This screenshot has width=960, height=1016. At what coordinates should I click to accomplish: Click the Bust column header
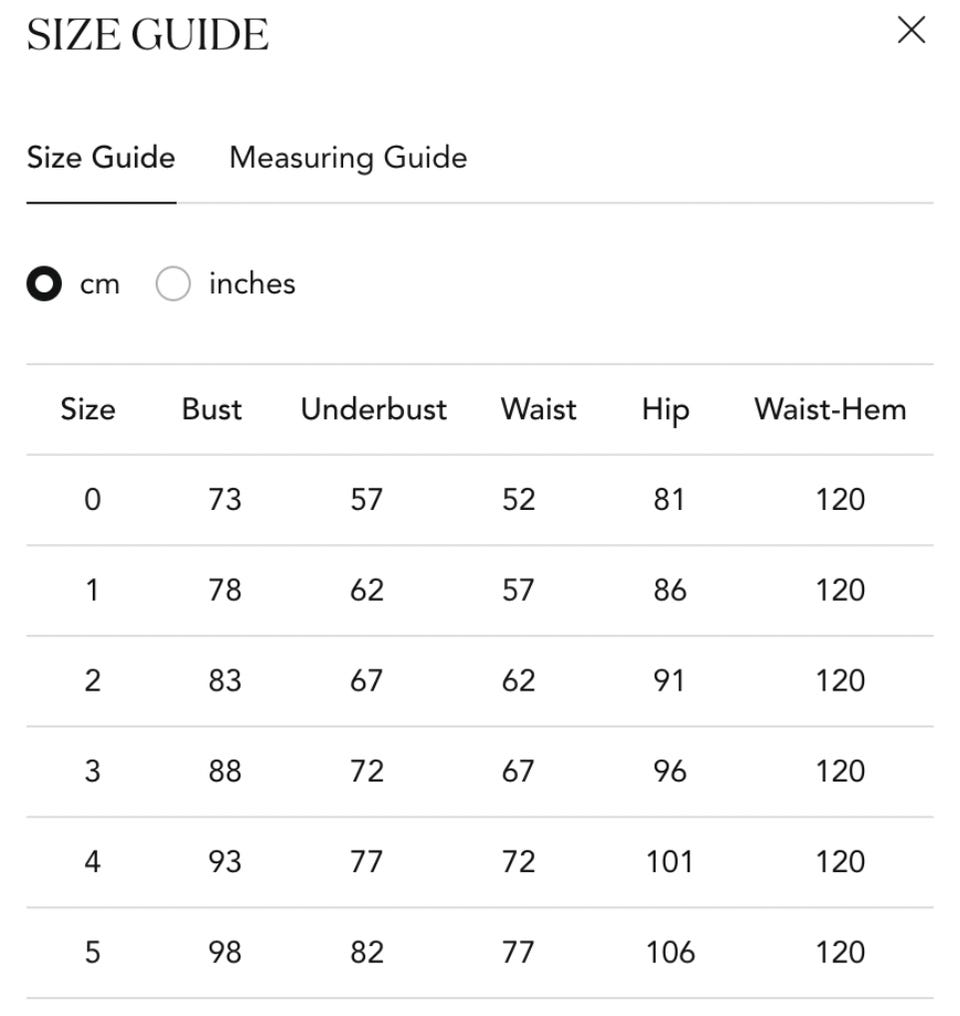click(212, 410)
